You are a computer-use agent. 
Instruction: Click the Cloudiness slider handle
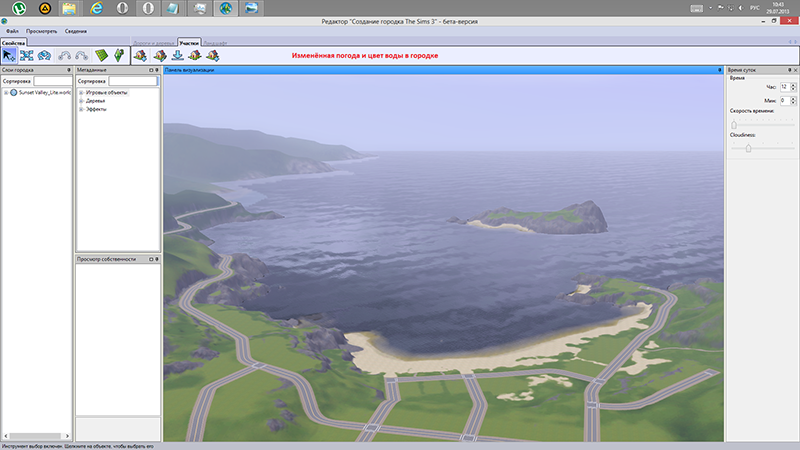click(748, 148)
